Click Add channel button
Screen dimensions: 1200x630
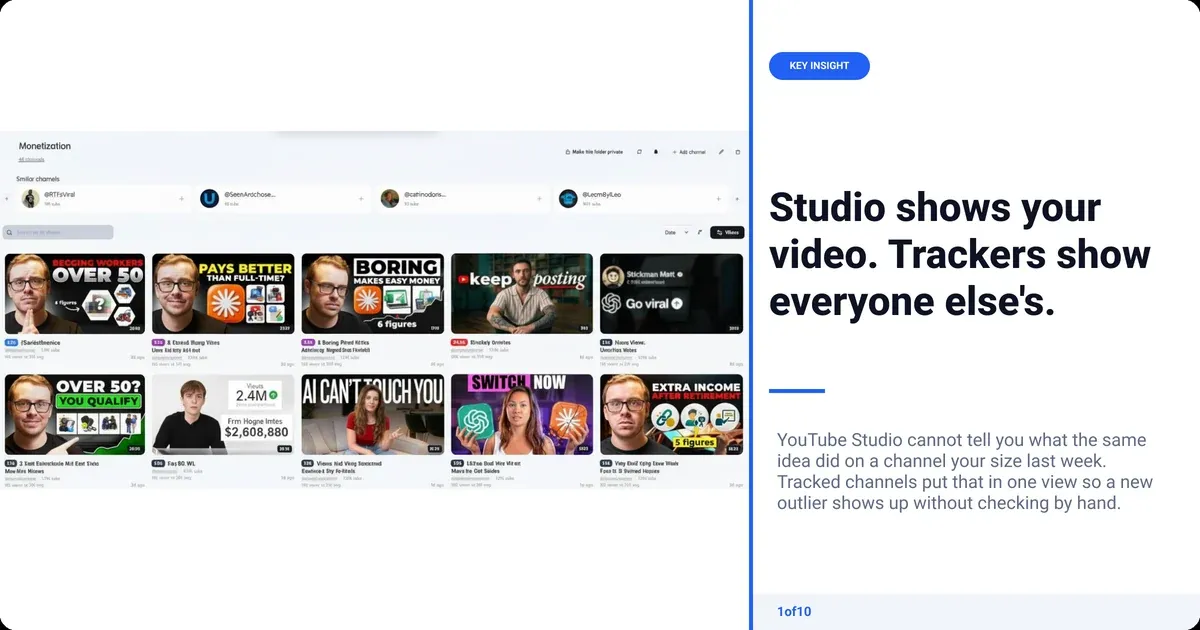(x=689, y=152)
